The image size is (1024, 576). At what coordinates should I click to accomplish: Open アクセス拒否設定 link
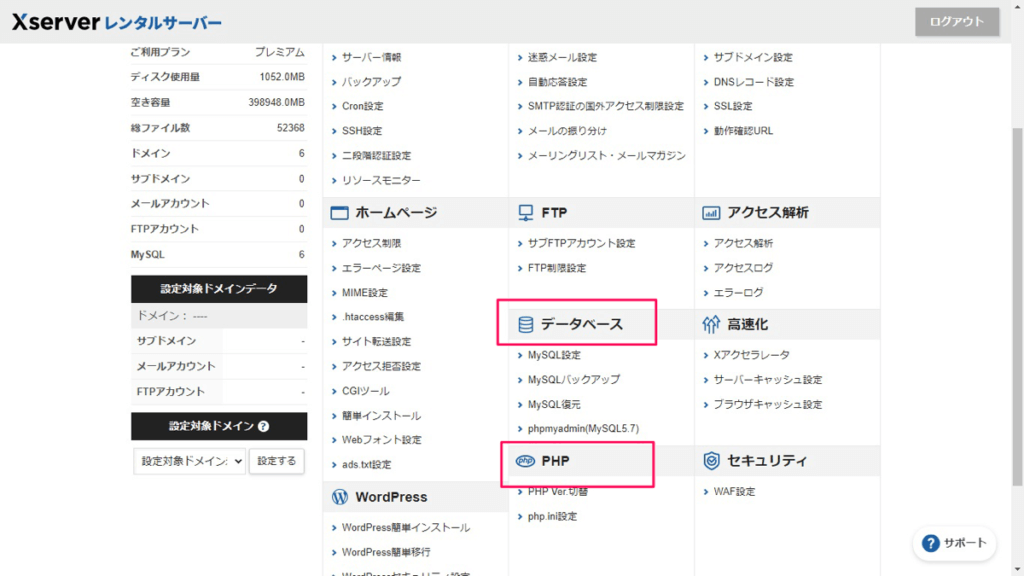381,367
